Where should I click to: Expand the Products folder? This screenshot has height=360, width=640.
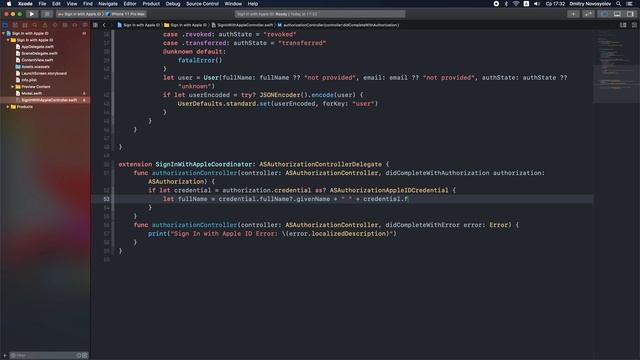click(x=8, y=107)
